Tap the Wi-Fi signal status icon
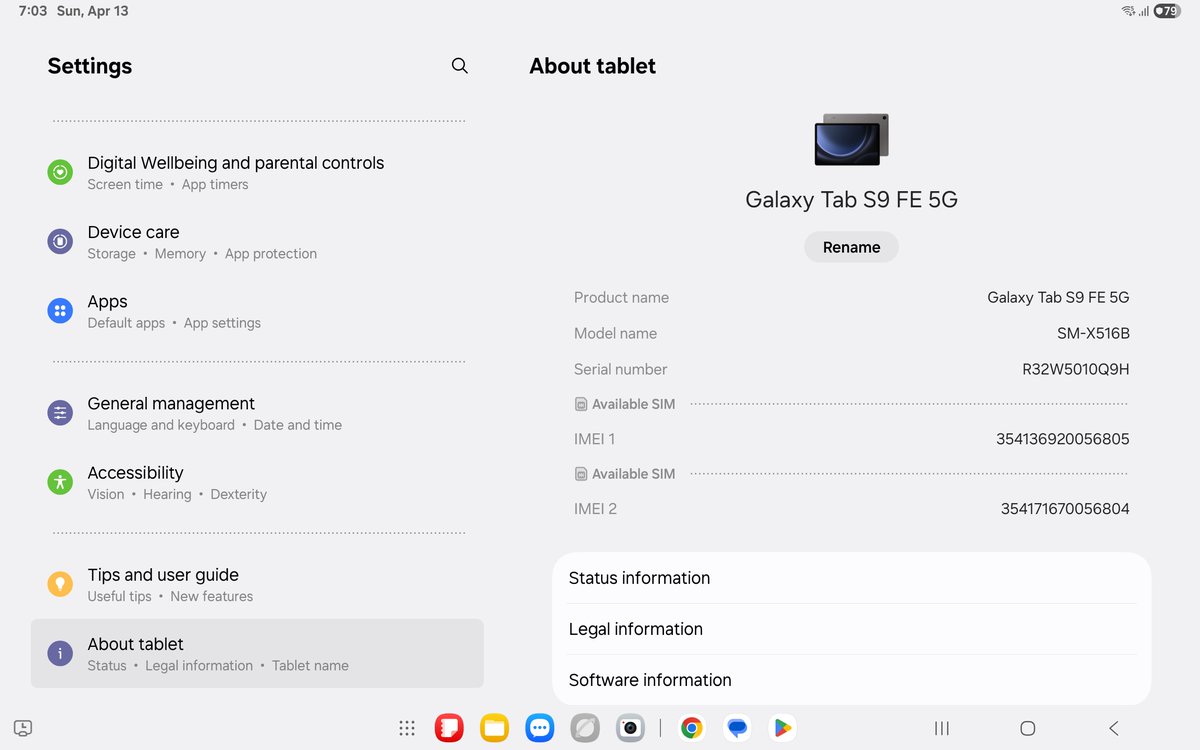1200x750 pixels. [x=1128, y=11]
